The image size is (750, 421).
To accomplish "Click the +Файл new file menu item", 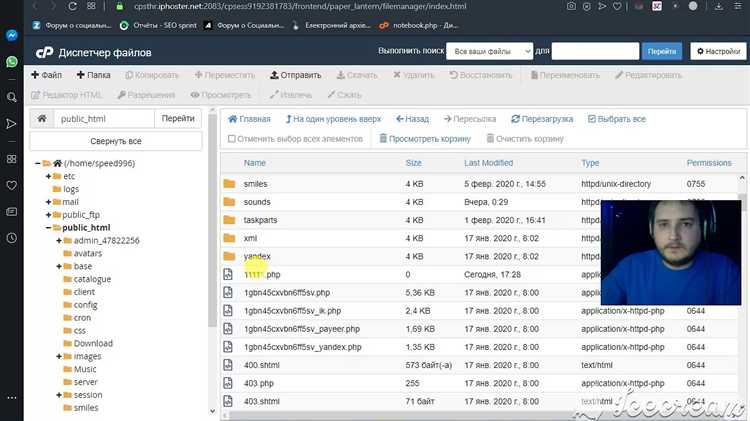I will [47, 75].
